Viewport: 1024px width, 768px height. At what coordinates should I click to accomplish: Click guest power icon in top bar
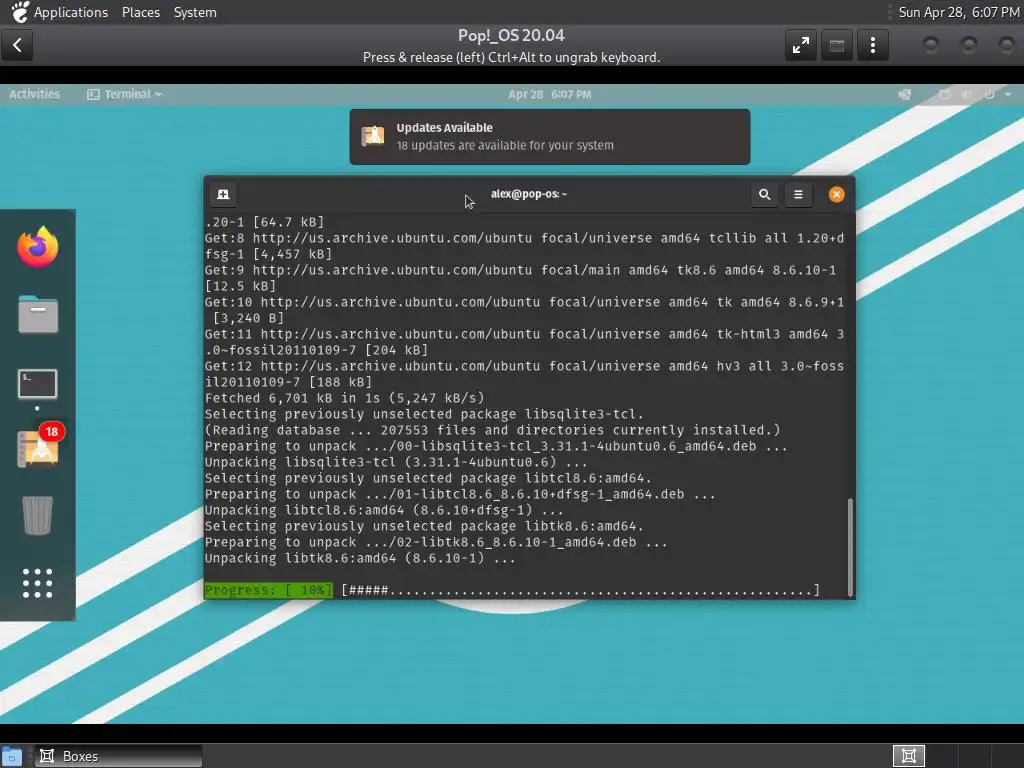pyautogui.click(x=989, y=94)
